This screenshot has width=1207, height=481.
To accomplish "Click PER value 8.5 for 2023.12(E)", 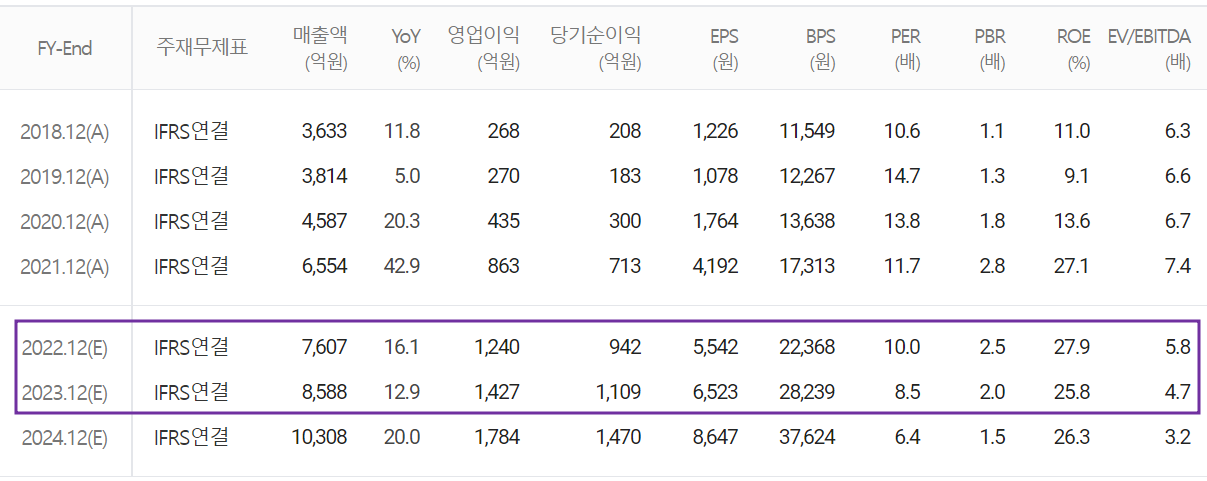I will 908,393.
